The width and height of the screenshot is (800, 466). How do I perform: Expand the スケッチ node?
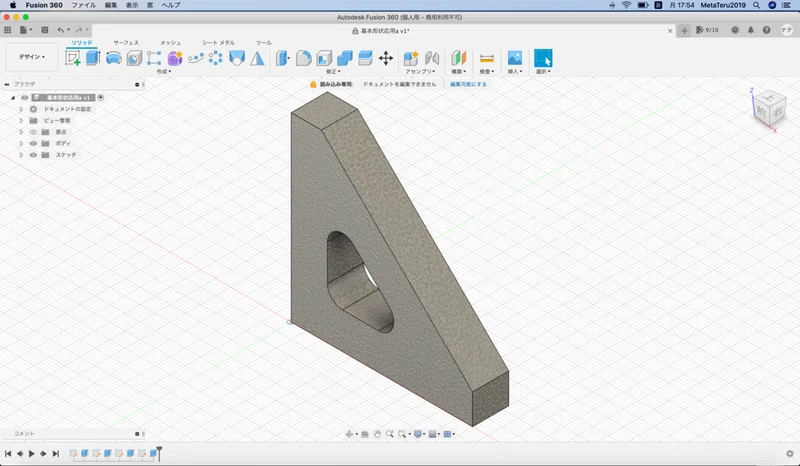(21, 155)
